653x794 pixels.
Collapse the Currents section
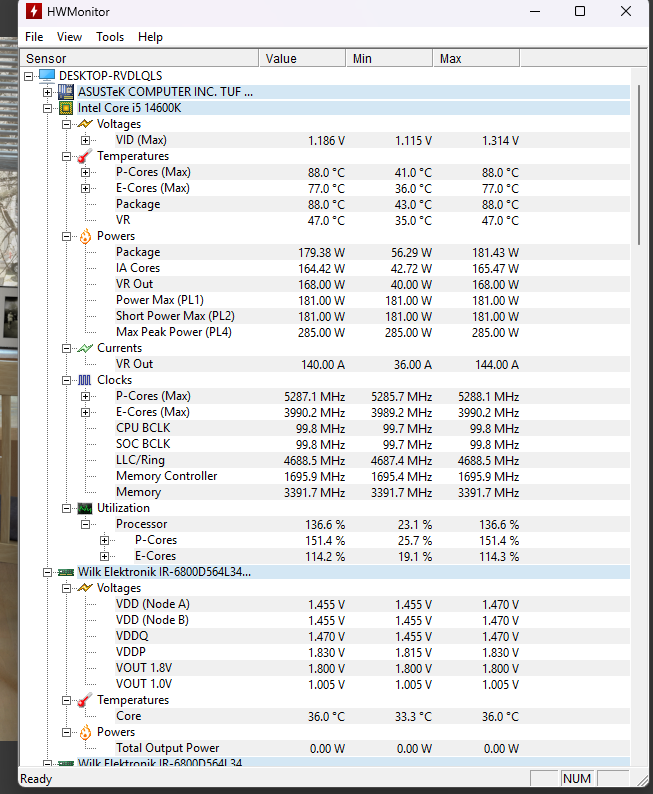click(66, 348)
